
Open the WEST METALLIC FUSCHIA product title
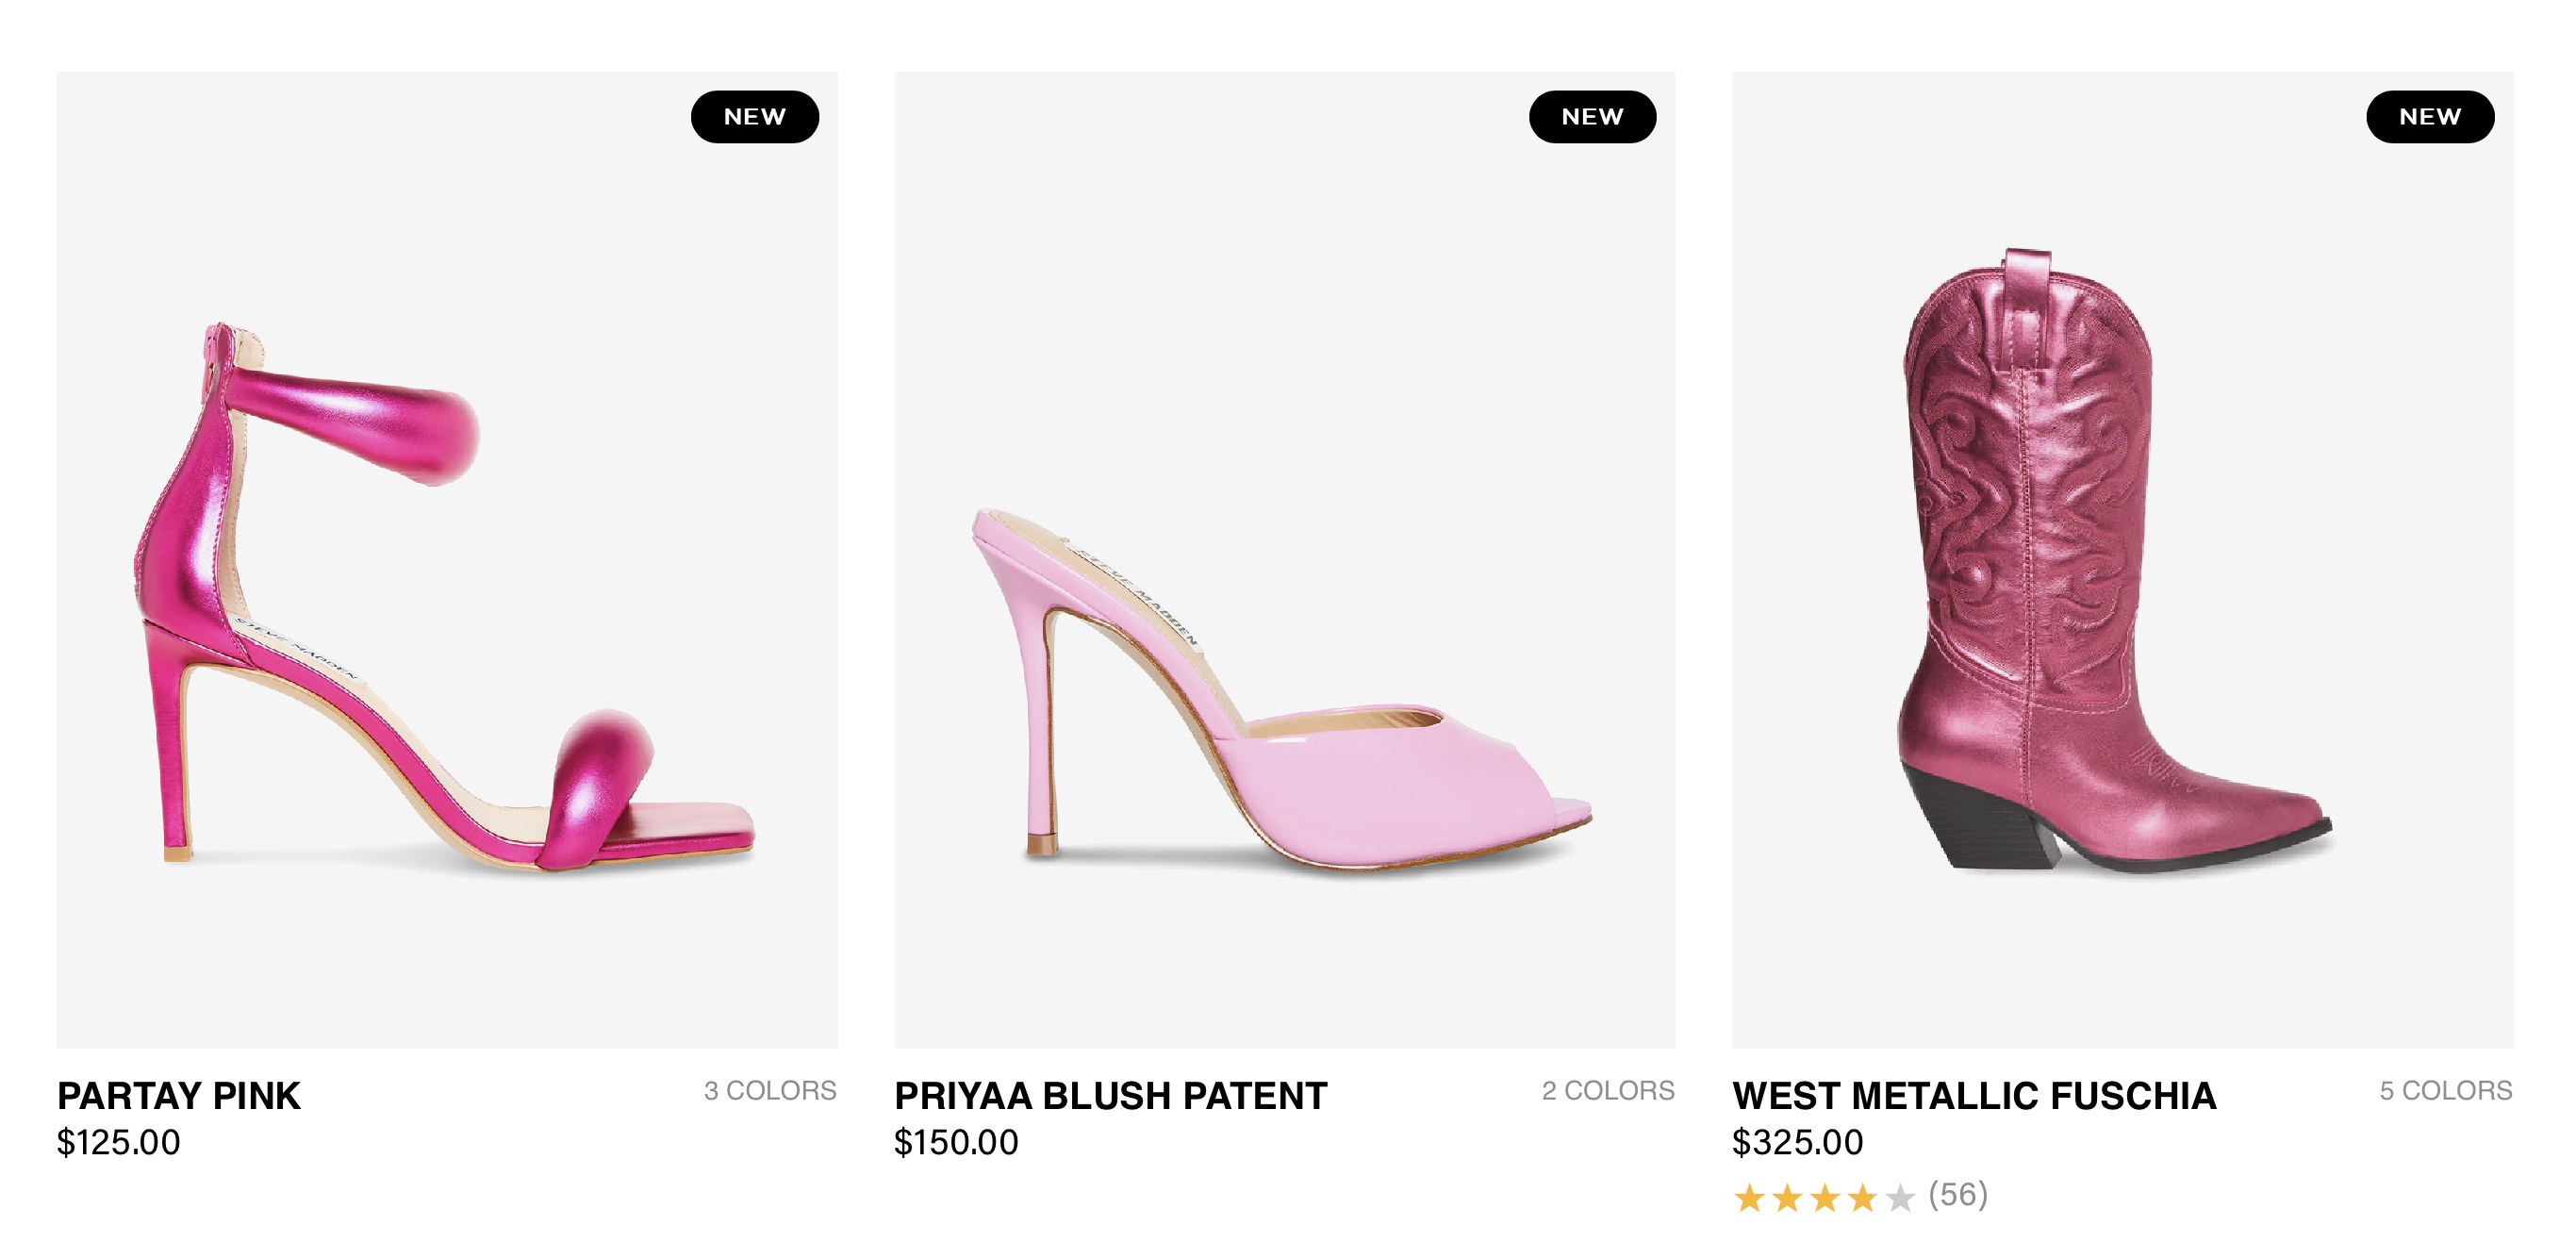[x=1974, y=1096]
